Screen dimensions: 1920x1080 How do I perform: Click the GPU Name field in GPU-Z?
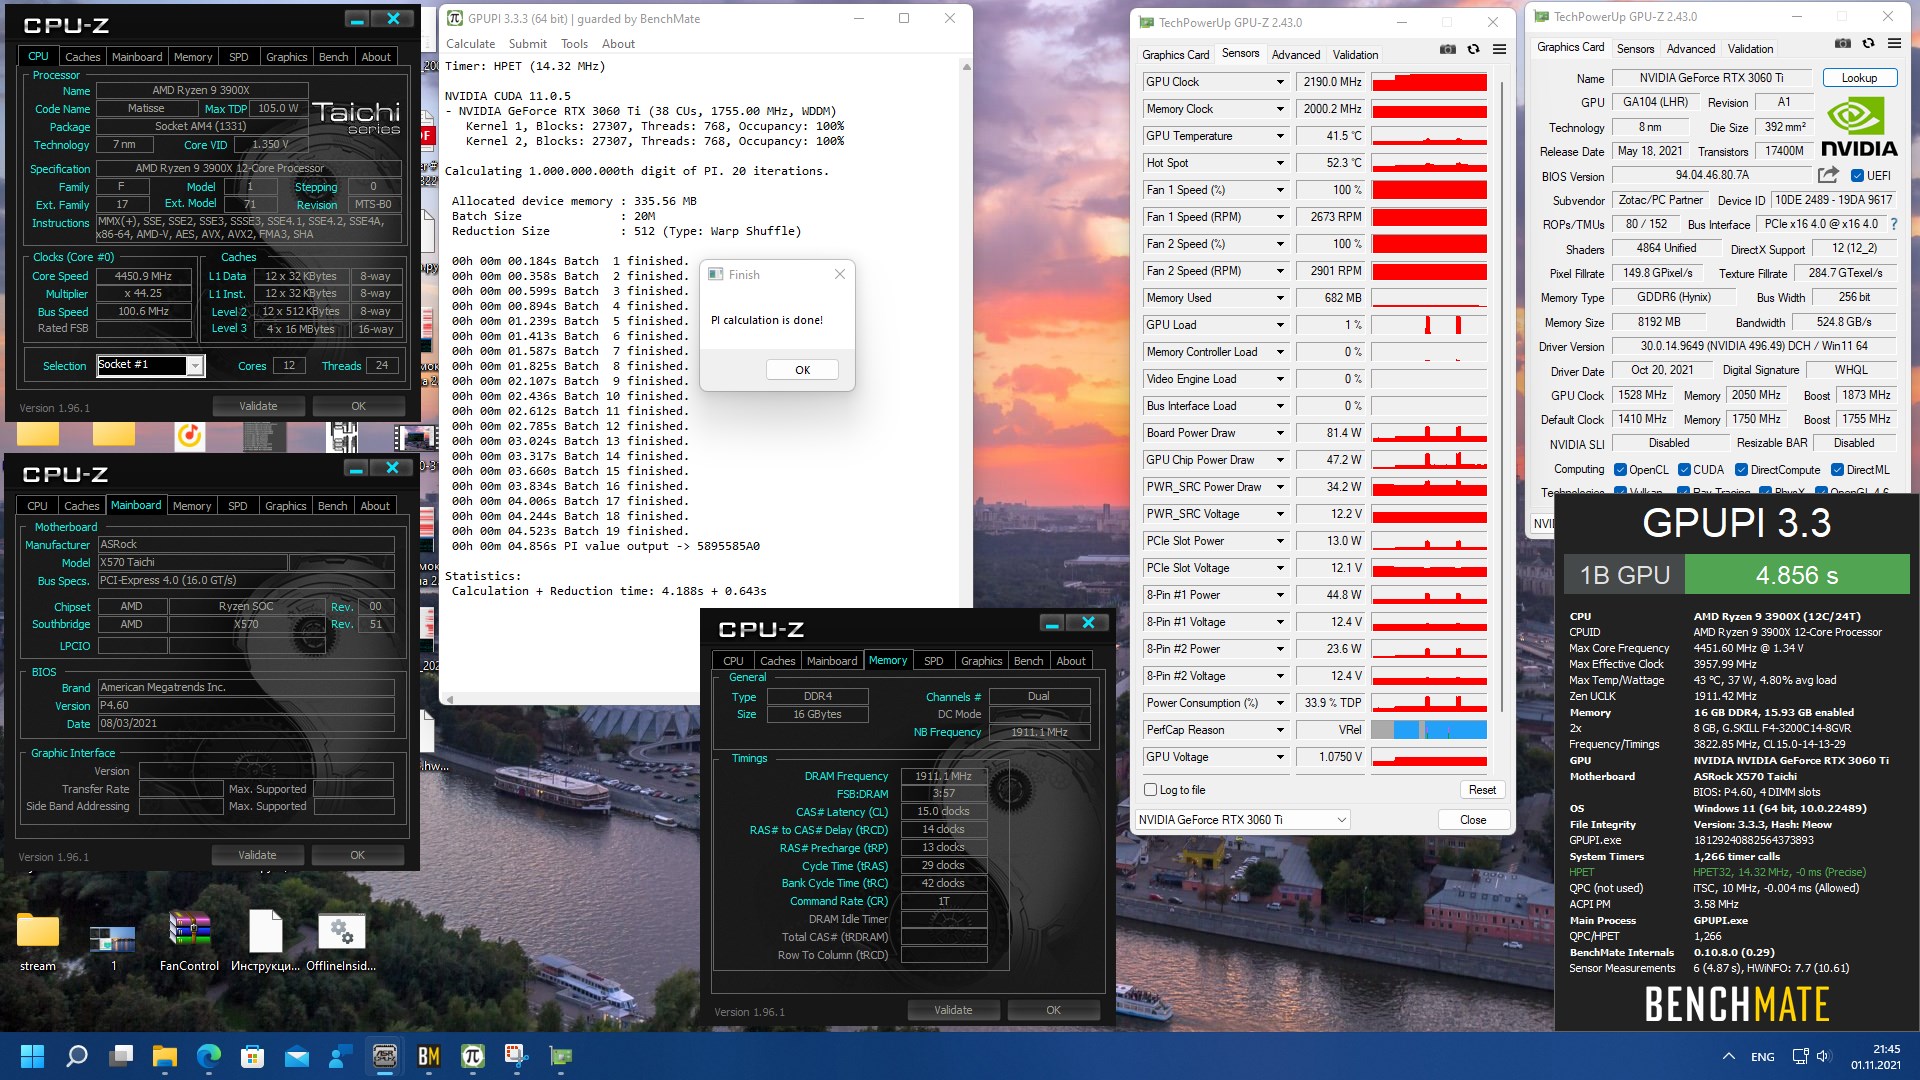pos(1711,78)
